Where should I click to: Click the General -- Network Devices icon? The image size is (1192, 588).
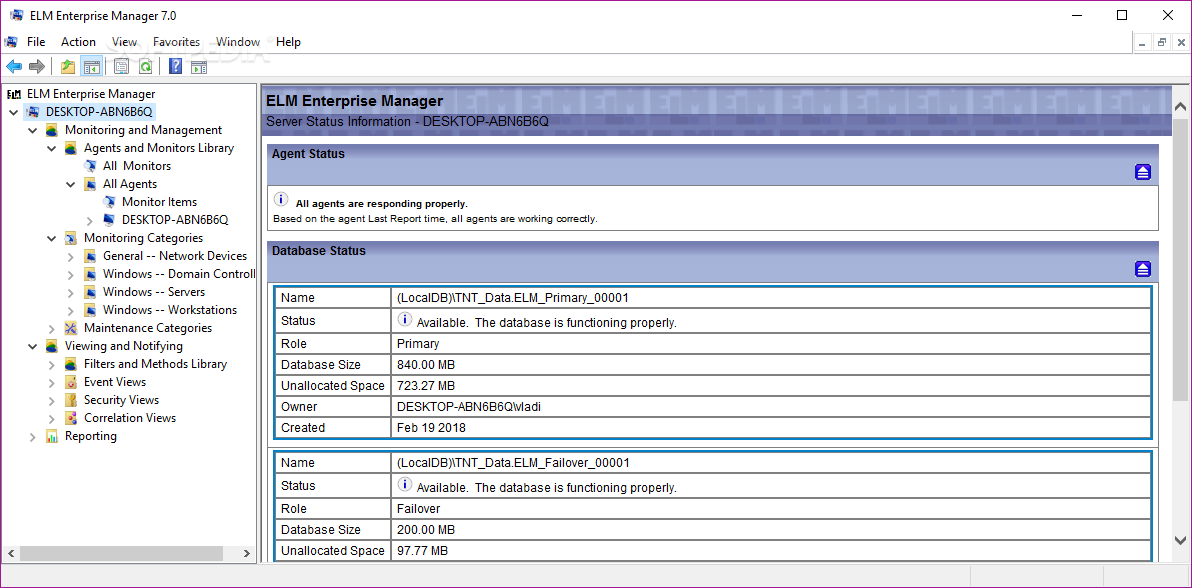(90, 256)
